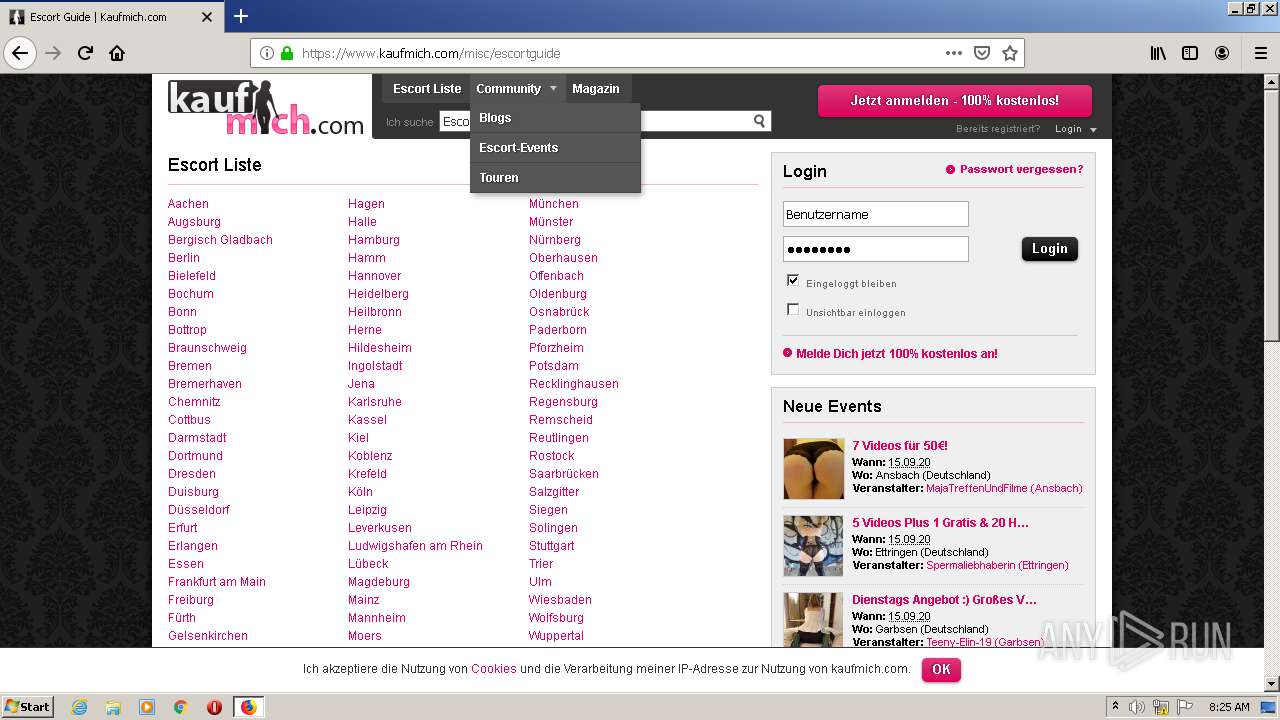Save page to Pocket icon
The image size is (1280, 720).
pos(982,53)
